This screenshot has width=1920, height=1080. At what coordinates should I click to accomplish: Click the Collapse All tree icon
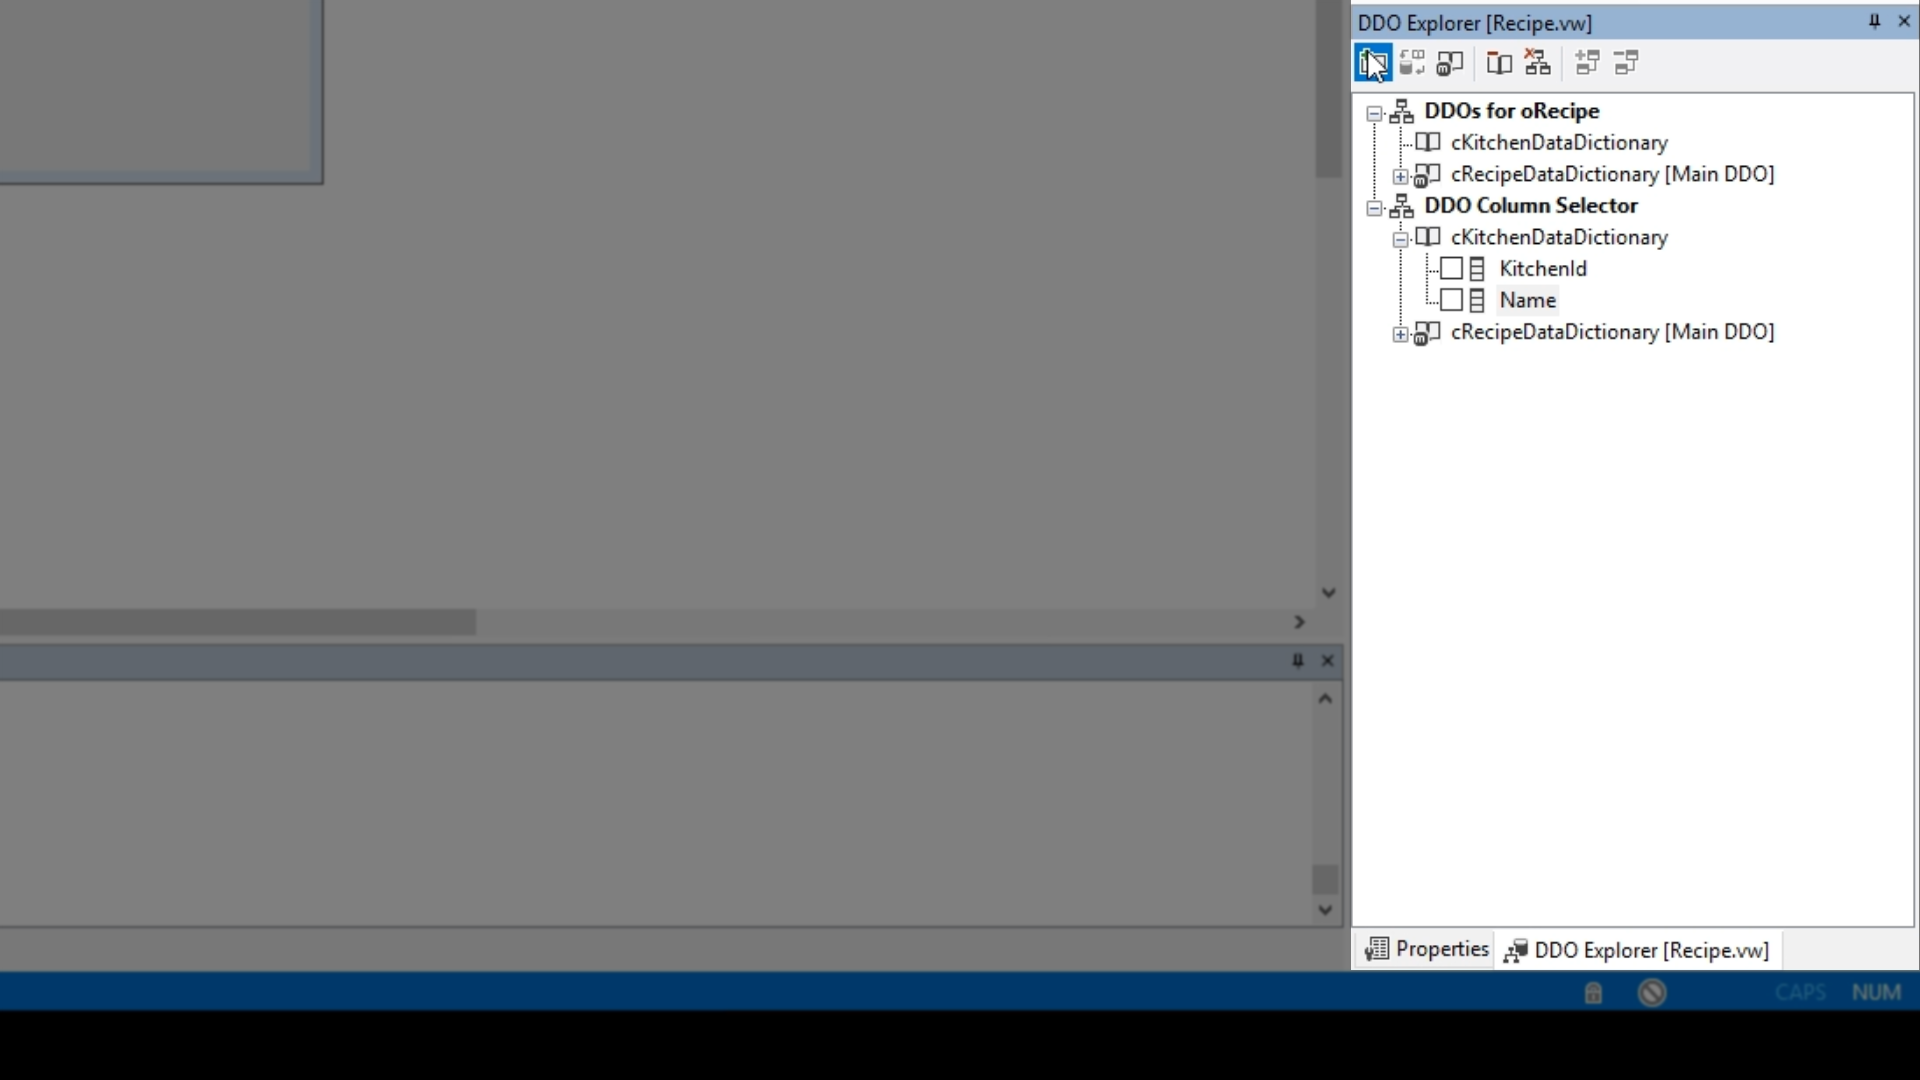(1627, 63)
